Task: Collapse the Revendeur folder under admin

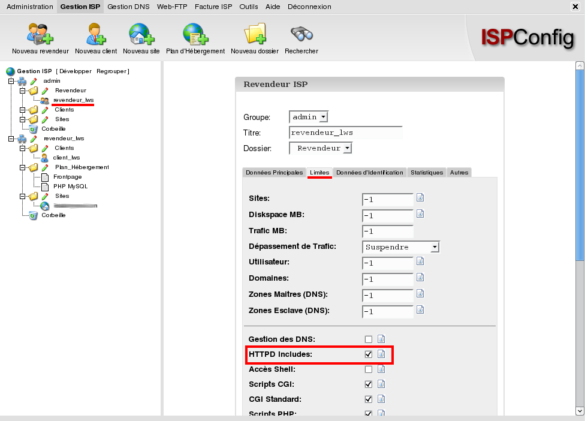Action: 22,91
